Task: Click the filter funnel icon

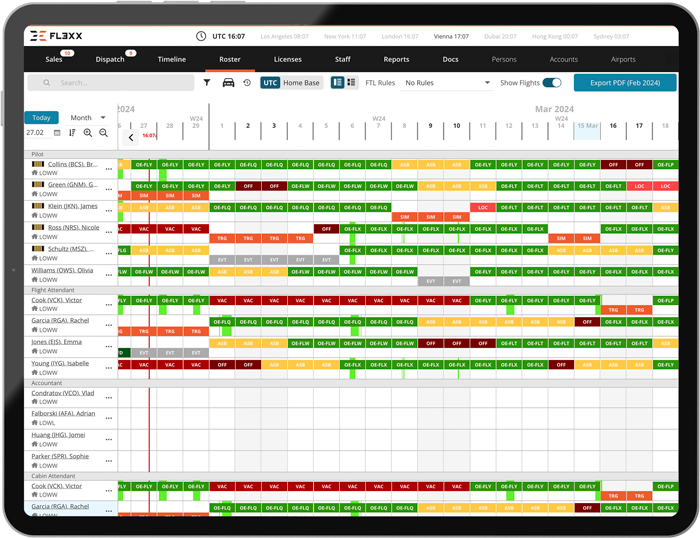Action: pos(207,83)
